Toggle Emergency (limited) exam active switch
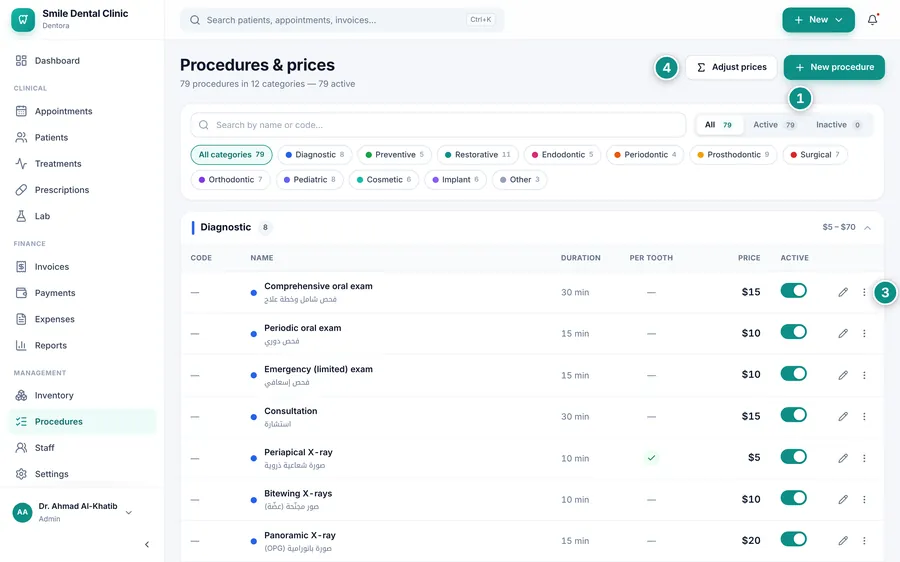Image resolution: width=900 pixels, height=562 pixels. tap(793, 374)
